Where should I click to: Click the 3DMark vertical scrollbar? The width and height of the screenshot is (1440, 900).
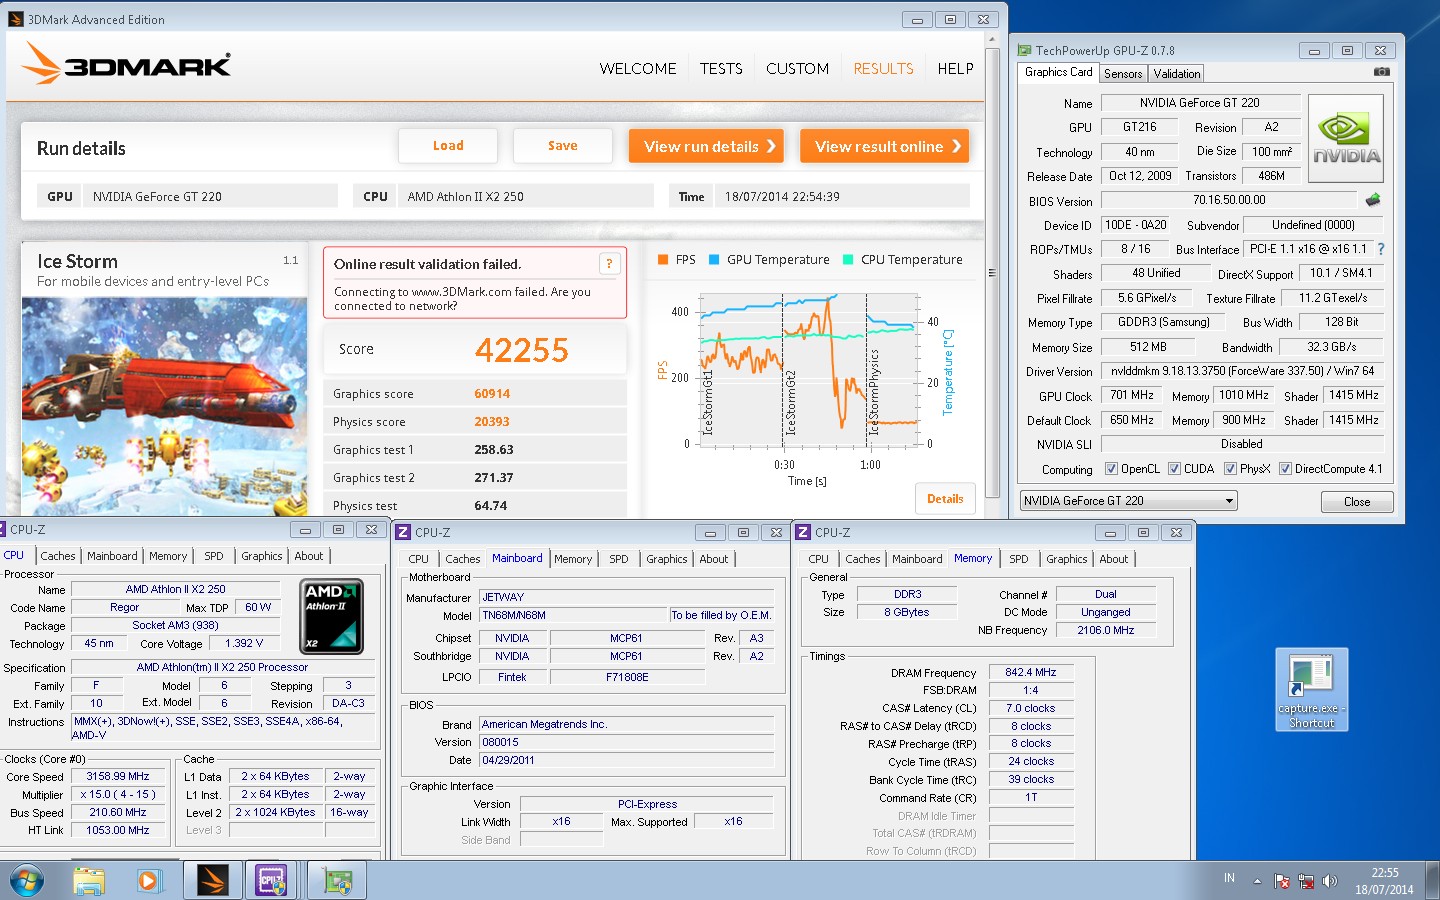click(x=992, y=272)
